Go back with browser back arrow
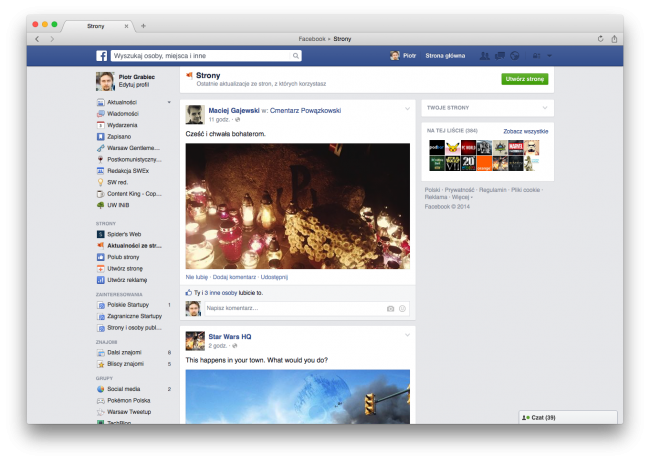 pos(37,39)
